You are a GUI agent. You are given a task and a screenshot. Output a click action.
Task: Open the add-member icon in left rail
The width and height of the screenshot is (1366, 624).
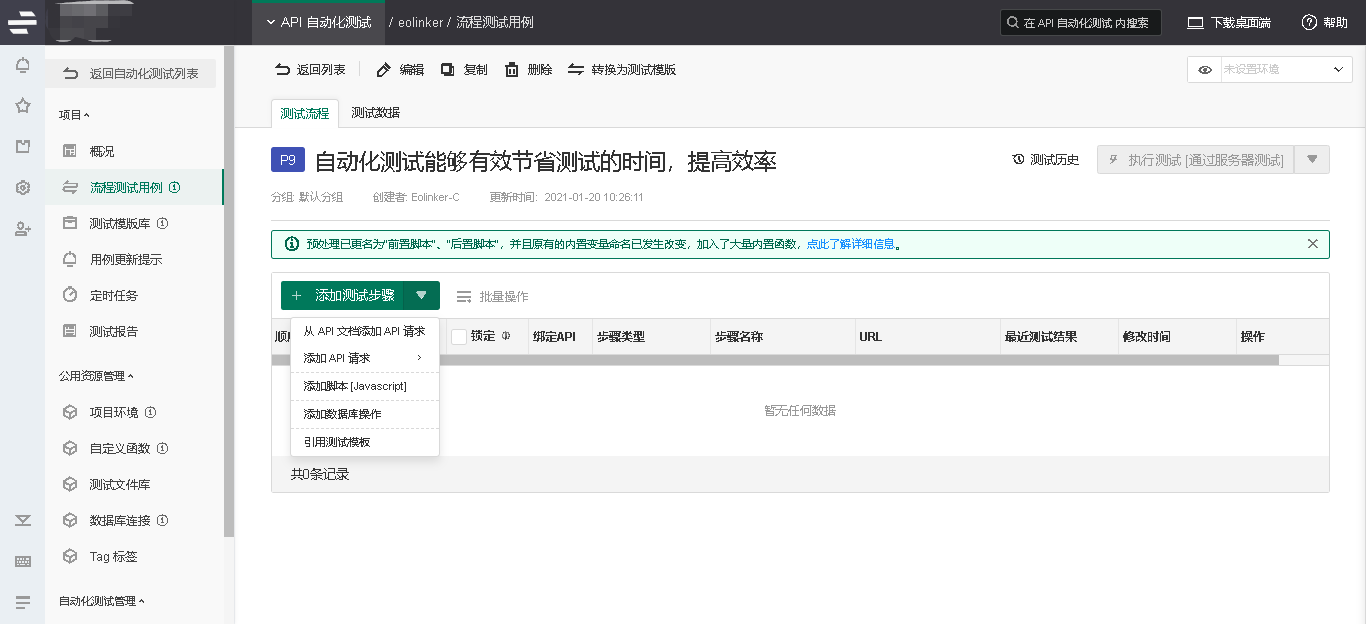click(23, 229)
